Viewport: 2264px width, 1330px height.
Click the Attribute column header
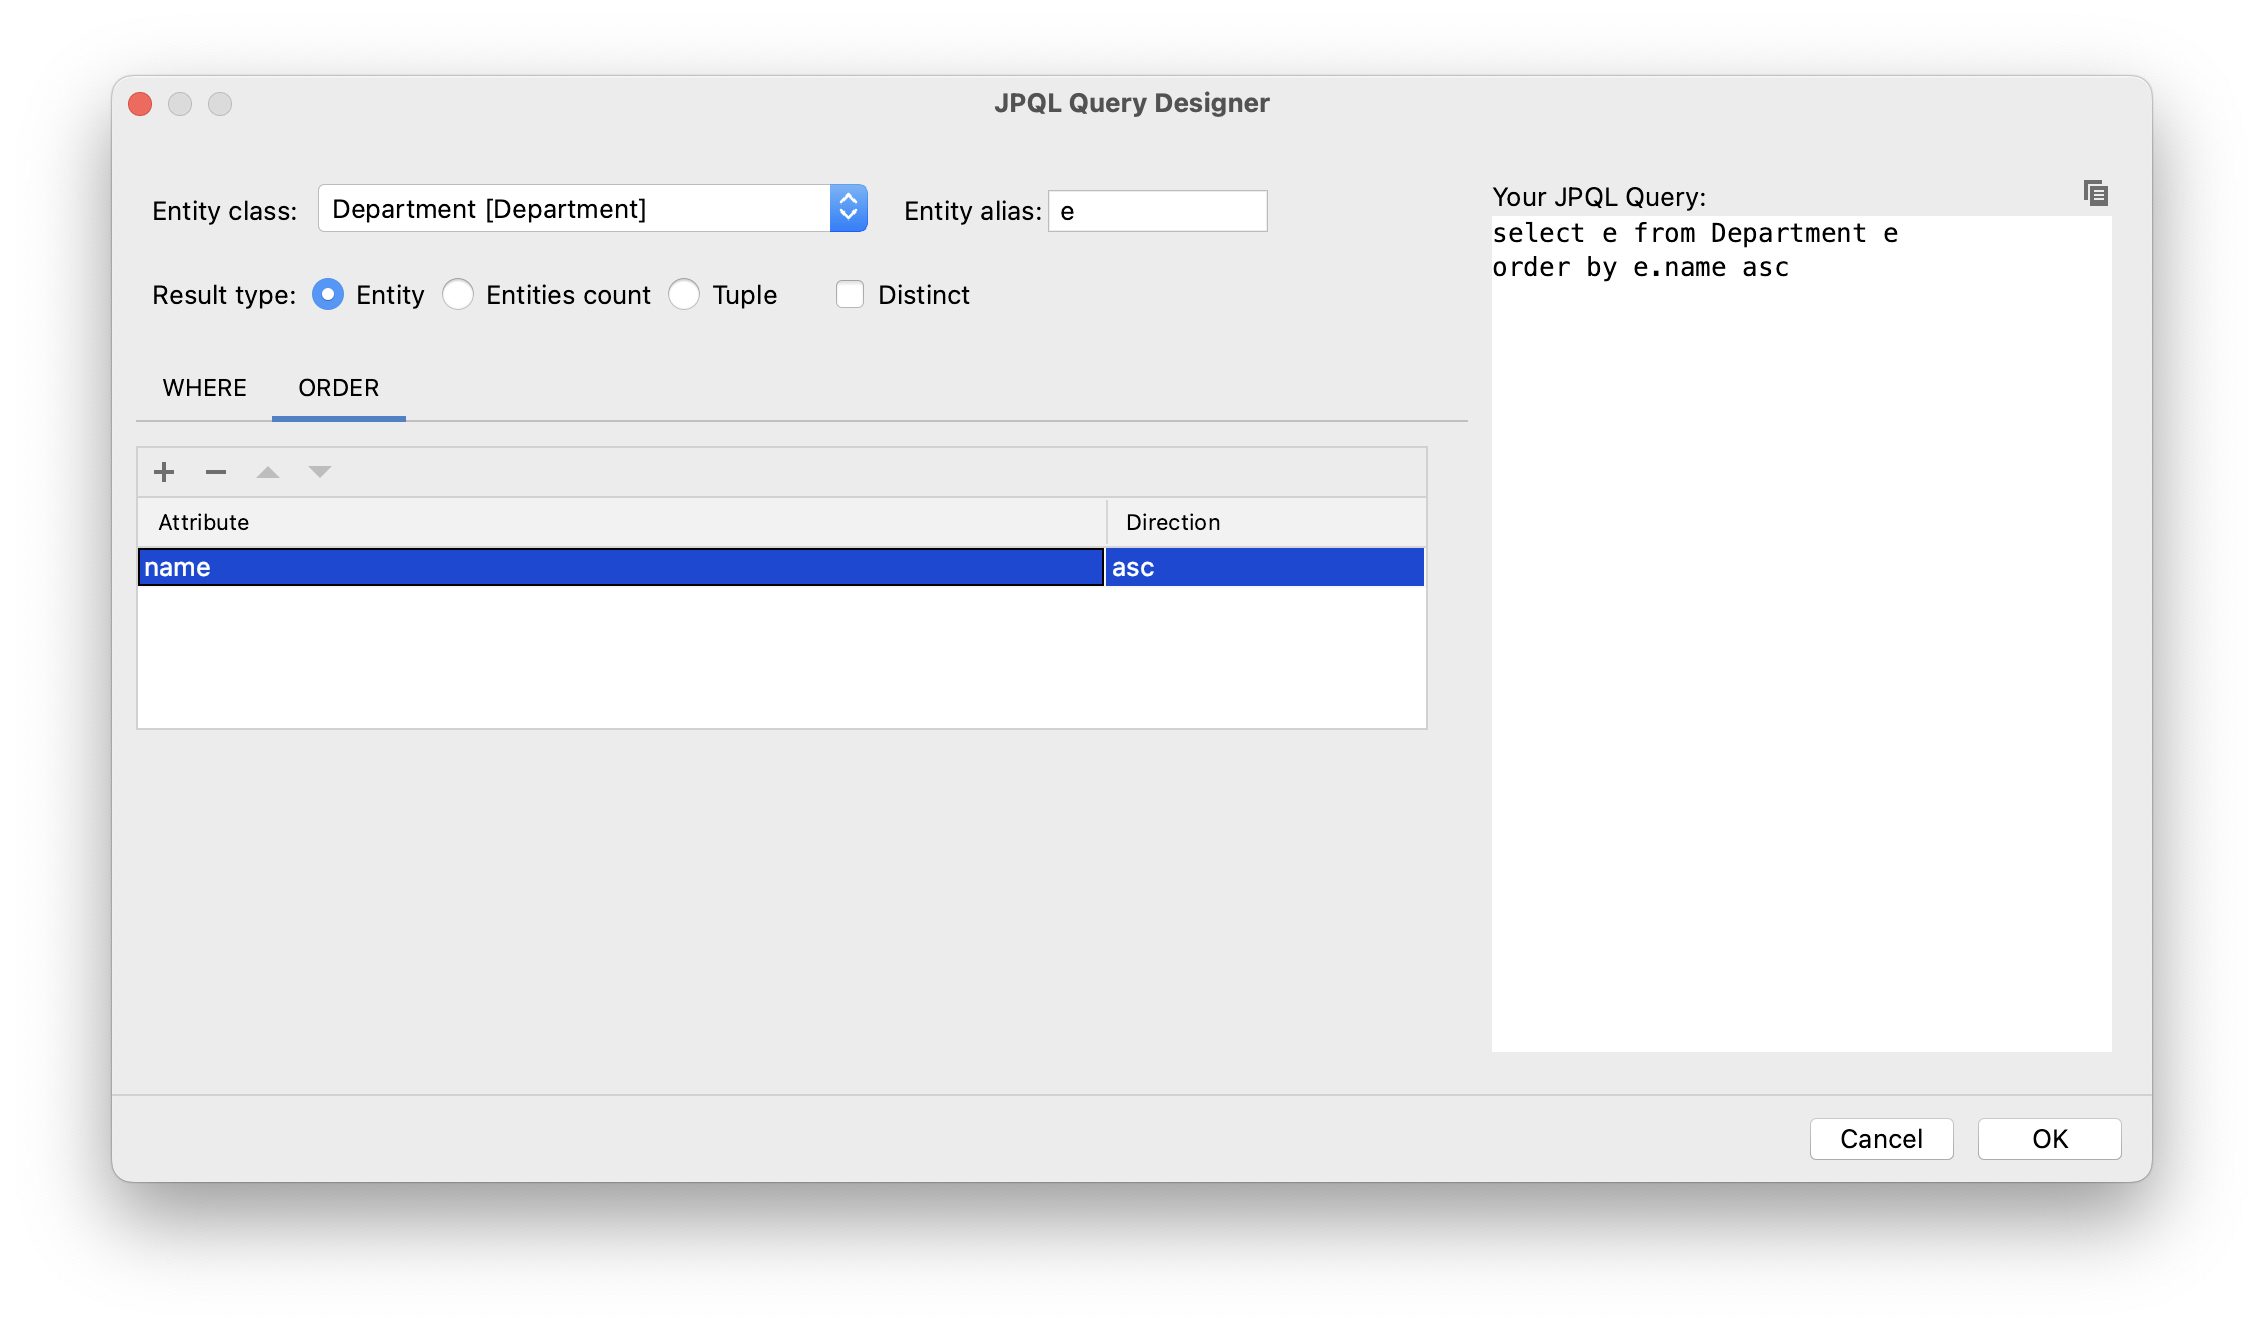pyautogui.click(x=622, y=522)
